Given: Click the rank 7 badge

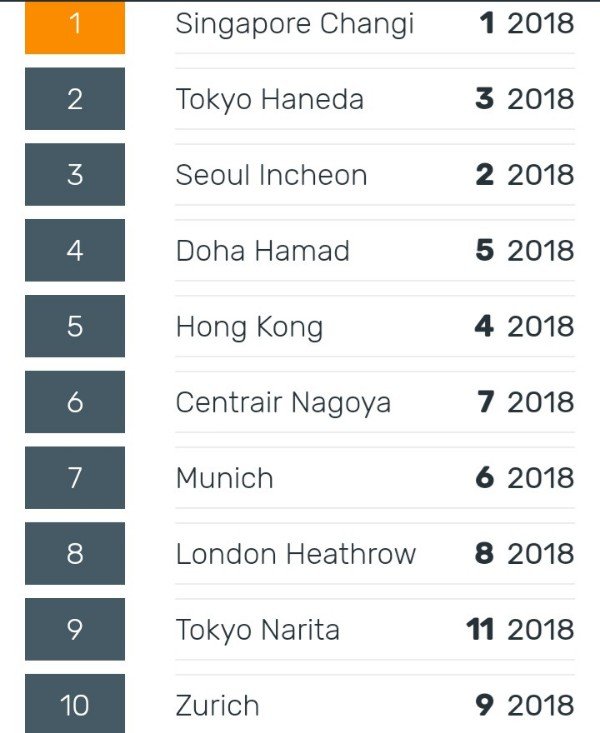Looking at the screenshot, I should 75,477.
